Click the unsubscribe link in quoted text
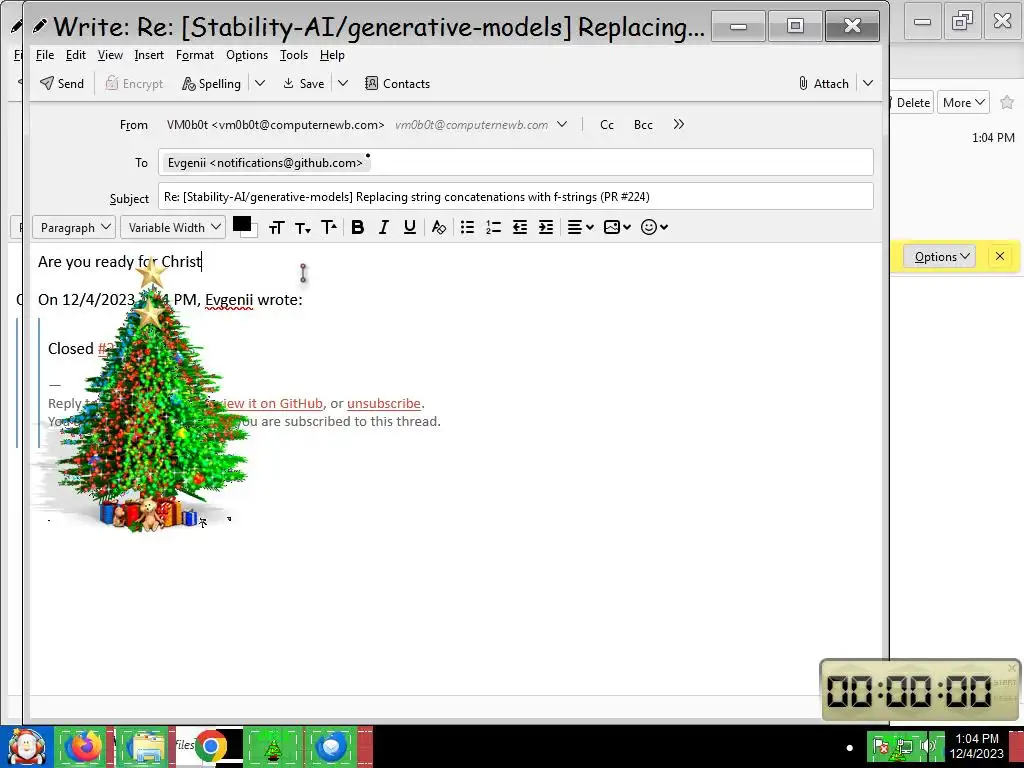Image resolution: width=1024 pixels, height=768 pixels. coord(383,404)
